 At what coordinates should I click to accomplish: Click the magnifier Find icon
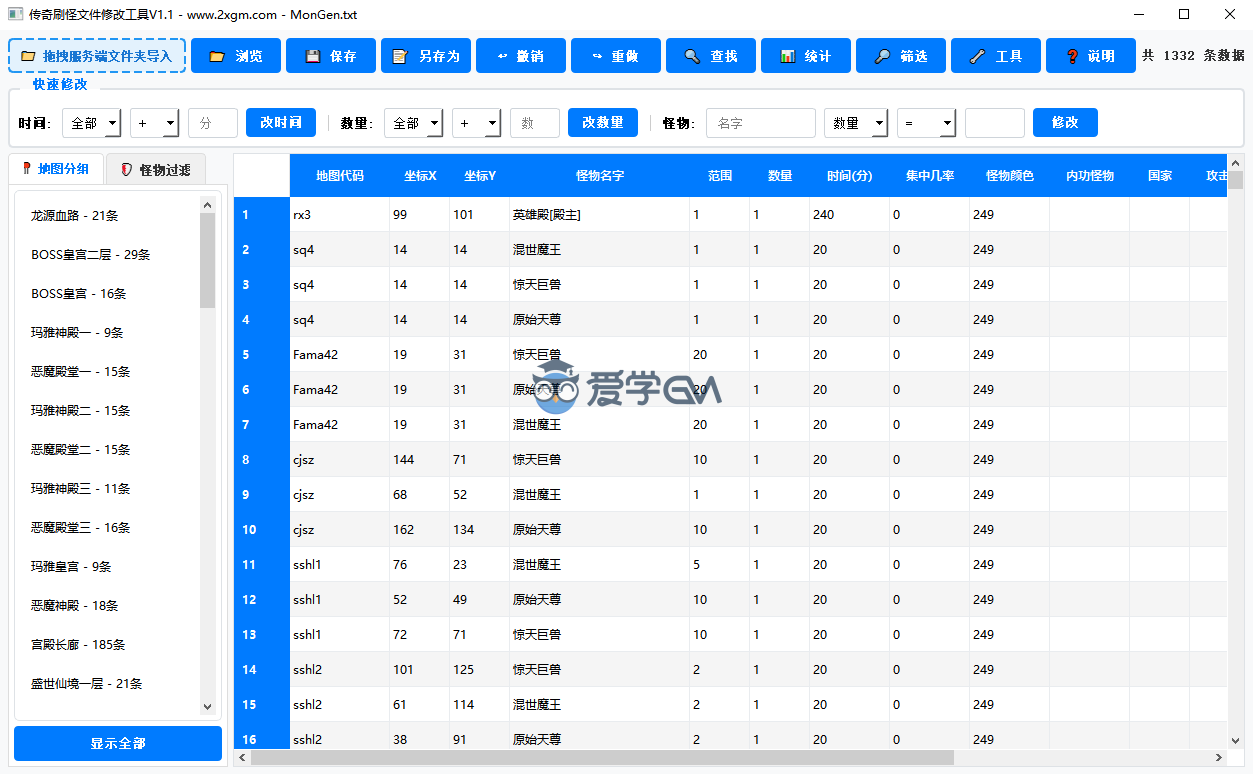click(x=692, y=56)
